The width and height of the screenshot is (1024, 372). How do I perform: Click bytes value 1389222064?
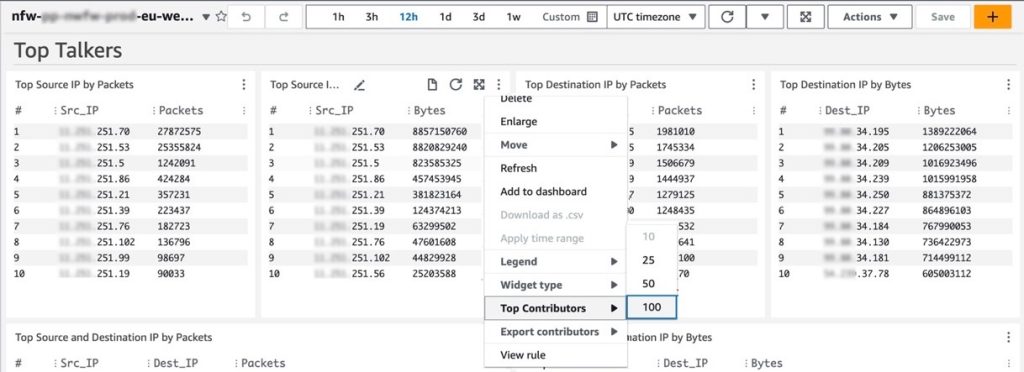point(949,132)
